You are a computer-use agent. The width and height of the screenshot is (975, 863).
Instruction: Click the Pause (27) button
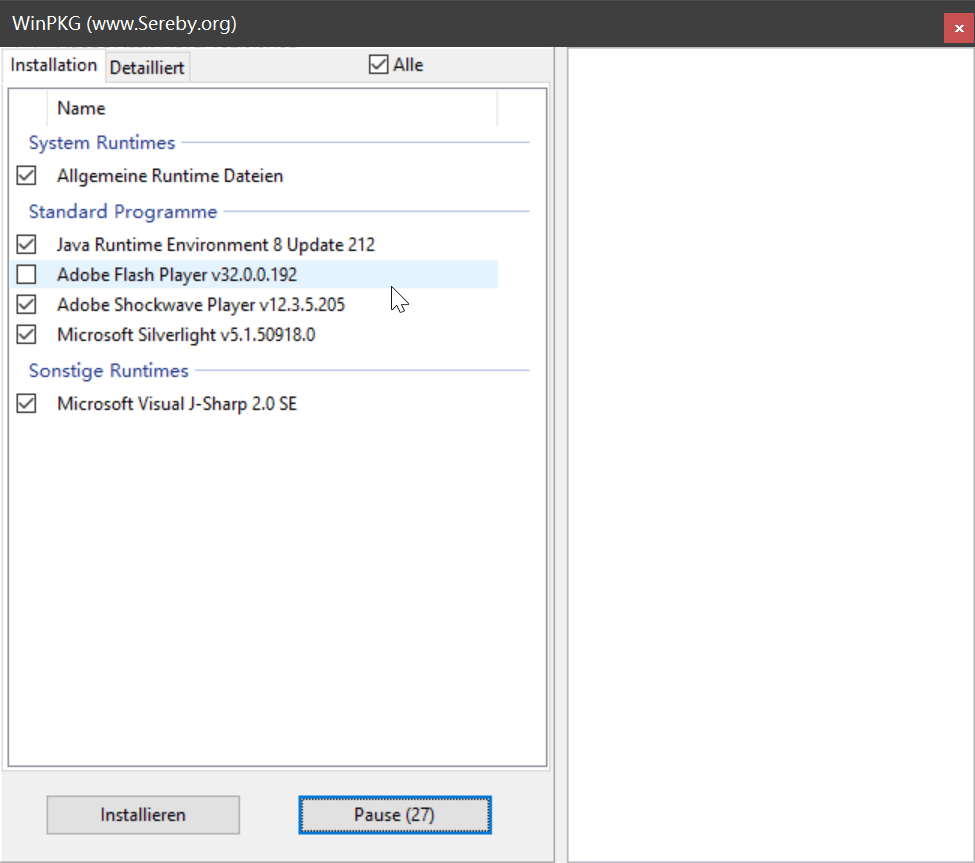click(395, 815)
